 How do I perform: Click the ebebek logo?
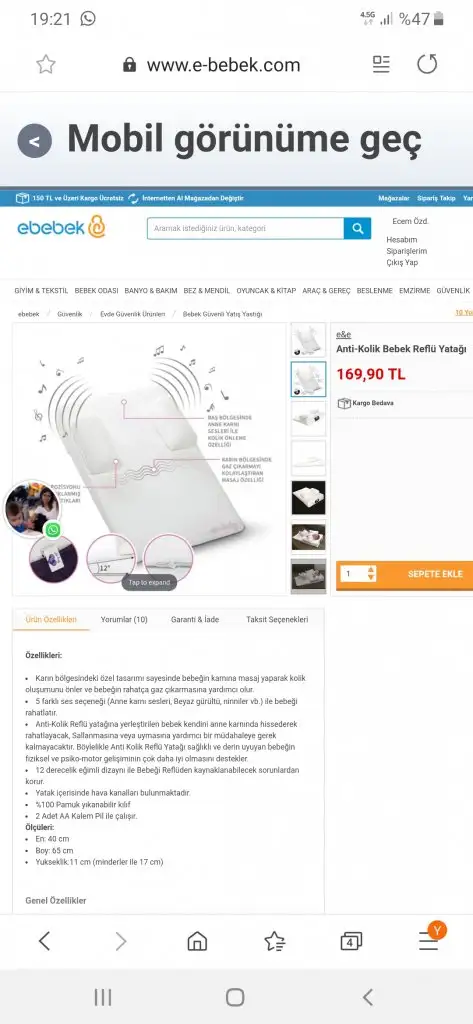click(61, 227)
